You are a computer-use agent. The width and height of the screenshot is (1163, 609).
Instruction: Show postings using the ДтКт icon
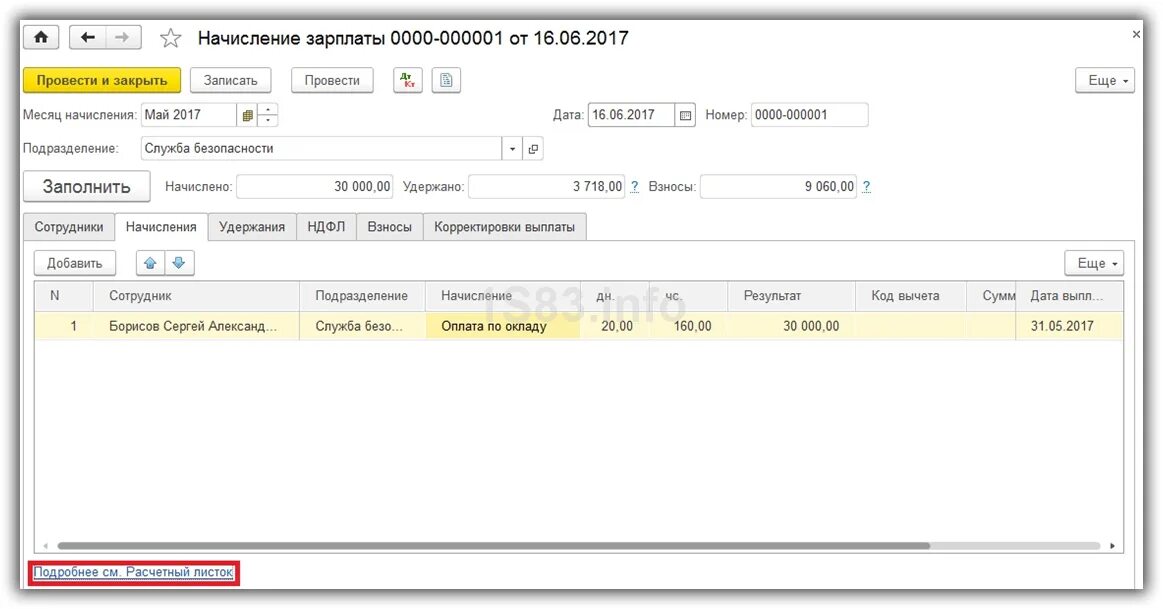click(407, 80)
